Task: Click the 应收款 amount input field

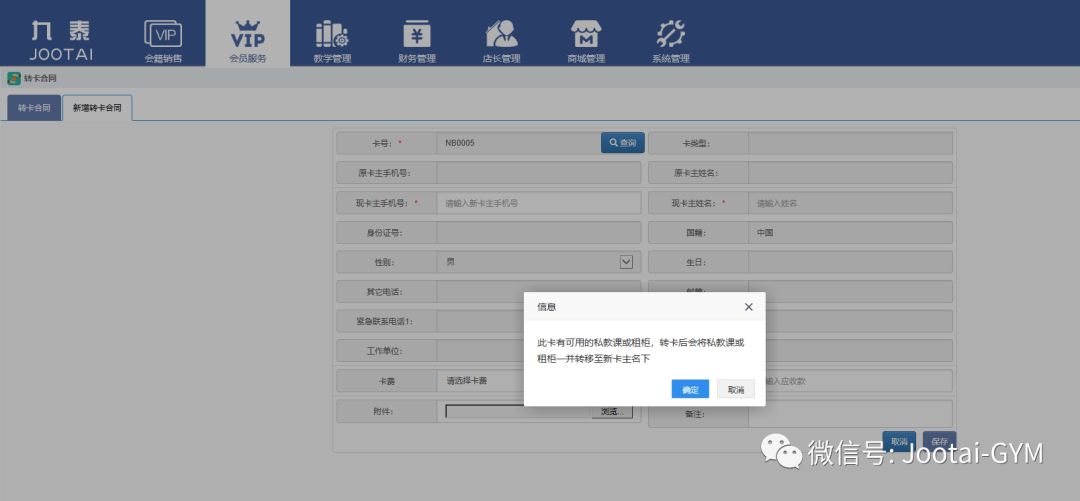Action: tap(858, 380)
